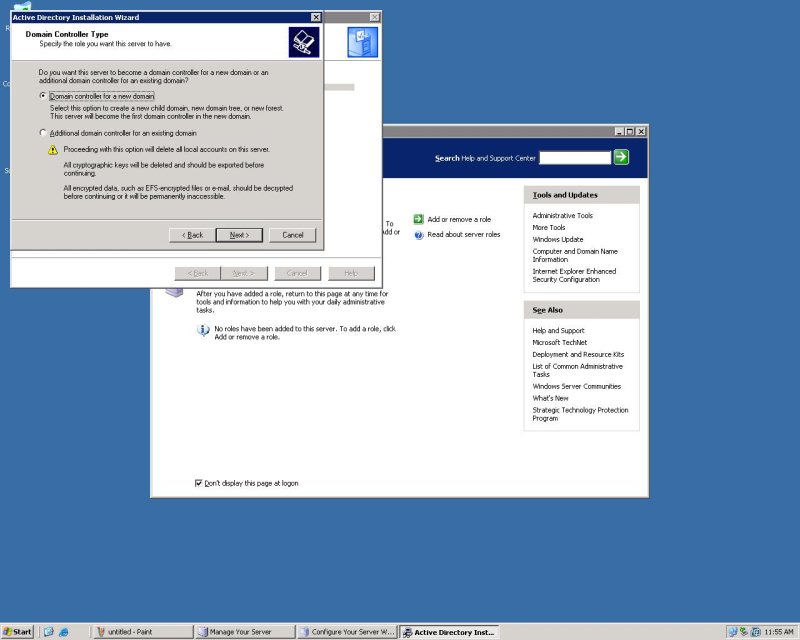Minimize the Manage Your Server window
The width and height of the screenshot is (800, 640).
[x=619, y=132]
